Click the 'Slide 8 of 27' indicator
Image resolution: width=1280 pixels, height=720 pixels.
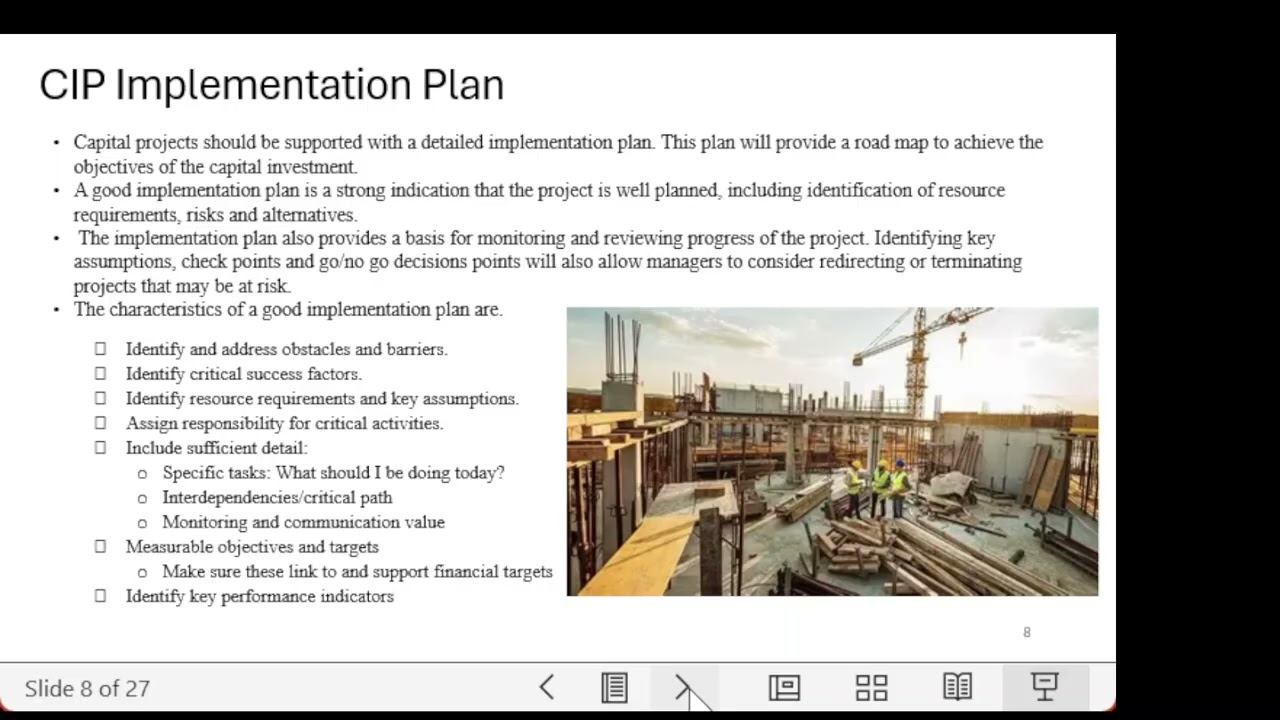[87, 689]
